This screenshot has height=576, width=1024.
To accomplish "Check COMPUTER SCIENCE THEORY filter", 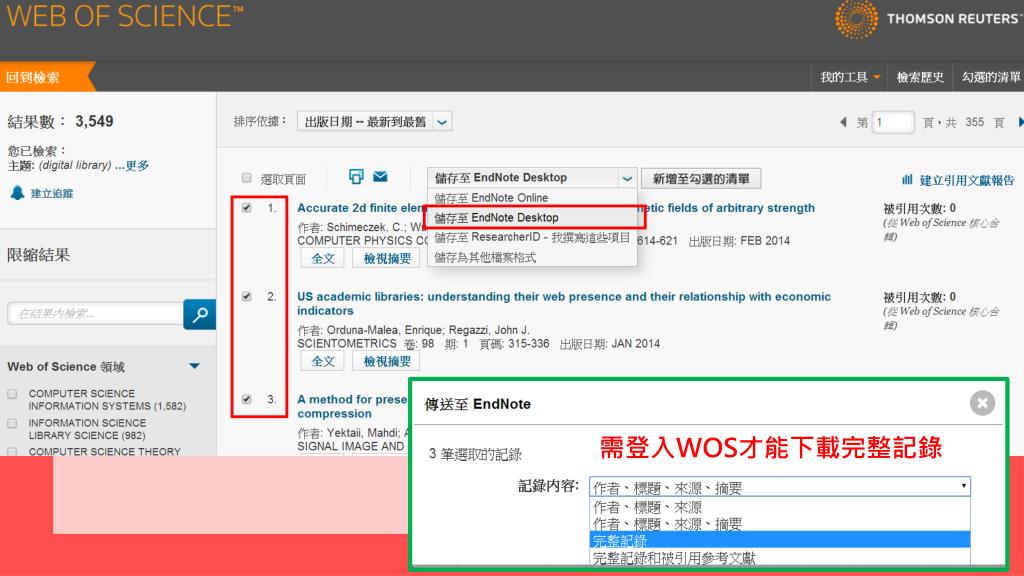I will (12, 451).
